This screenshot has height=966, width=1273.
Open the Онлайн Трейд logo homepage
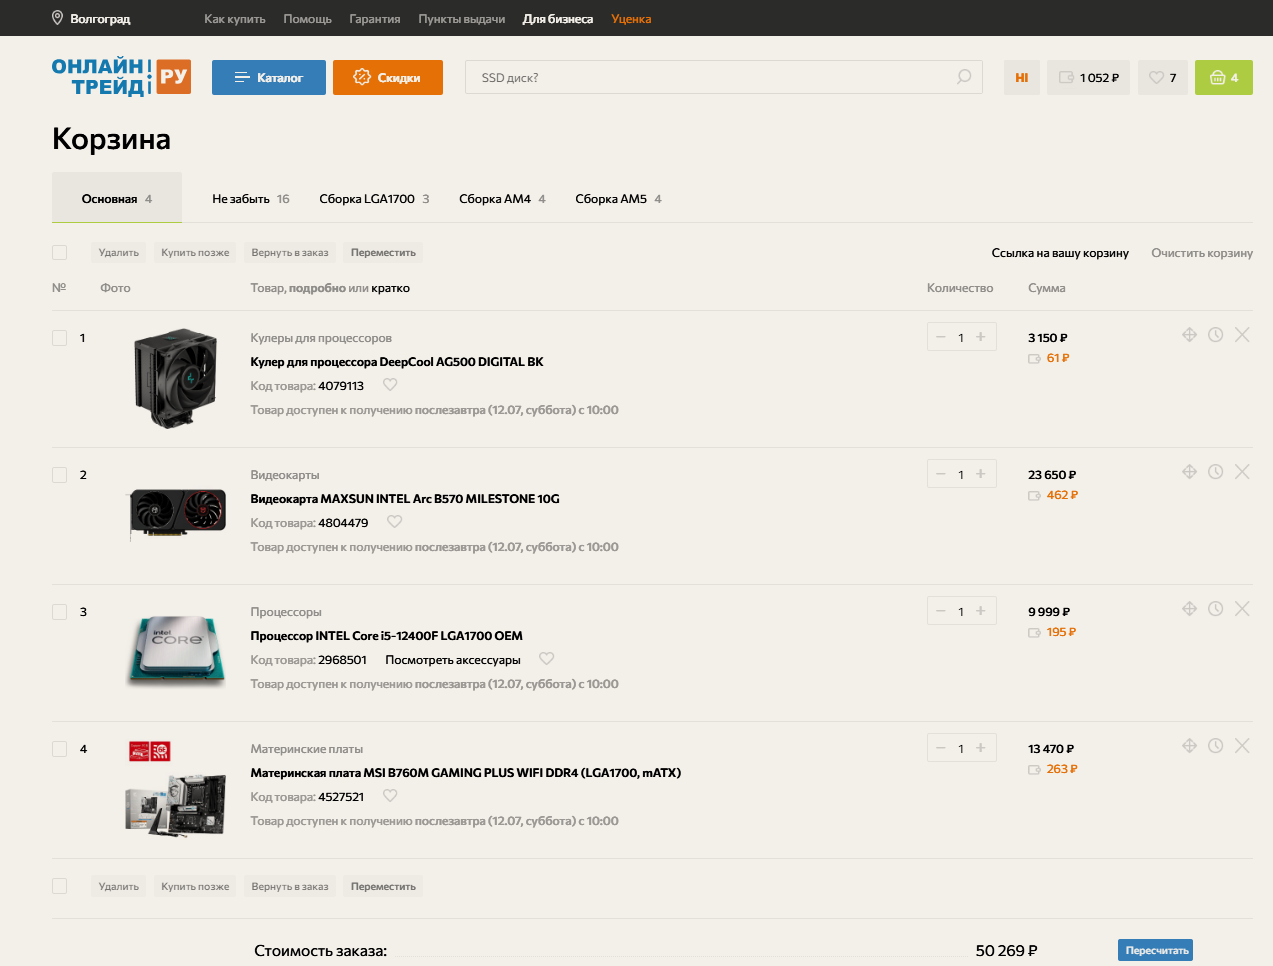tap(121, 77)
